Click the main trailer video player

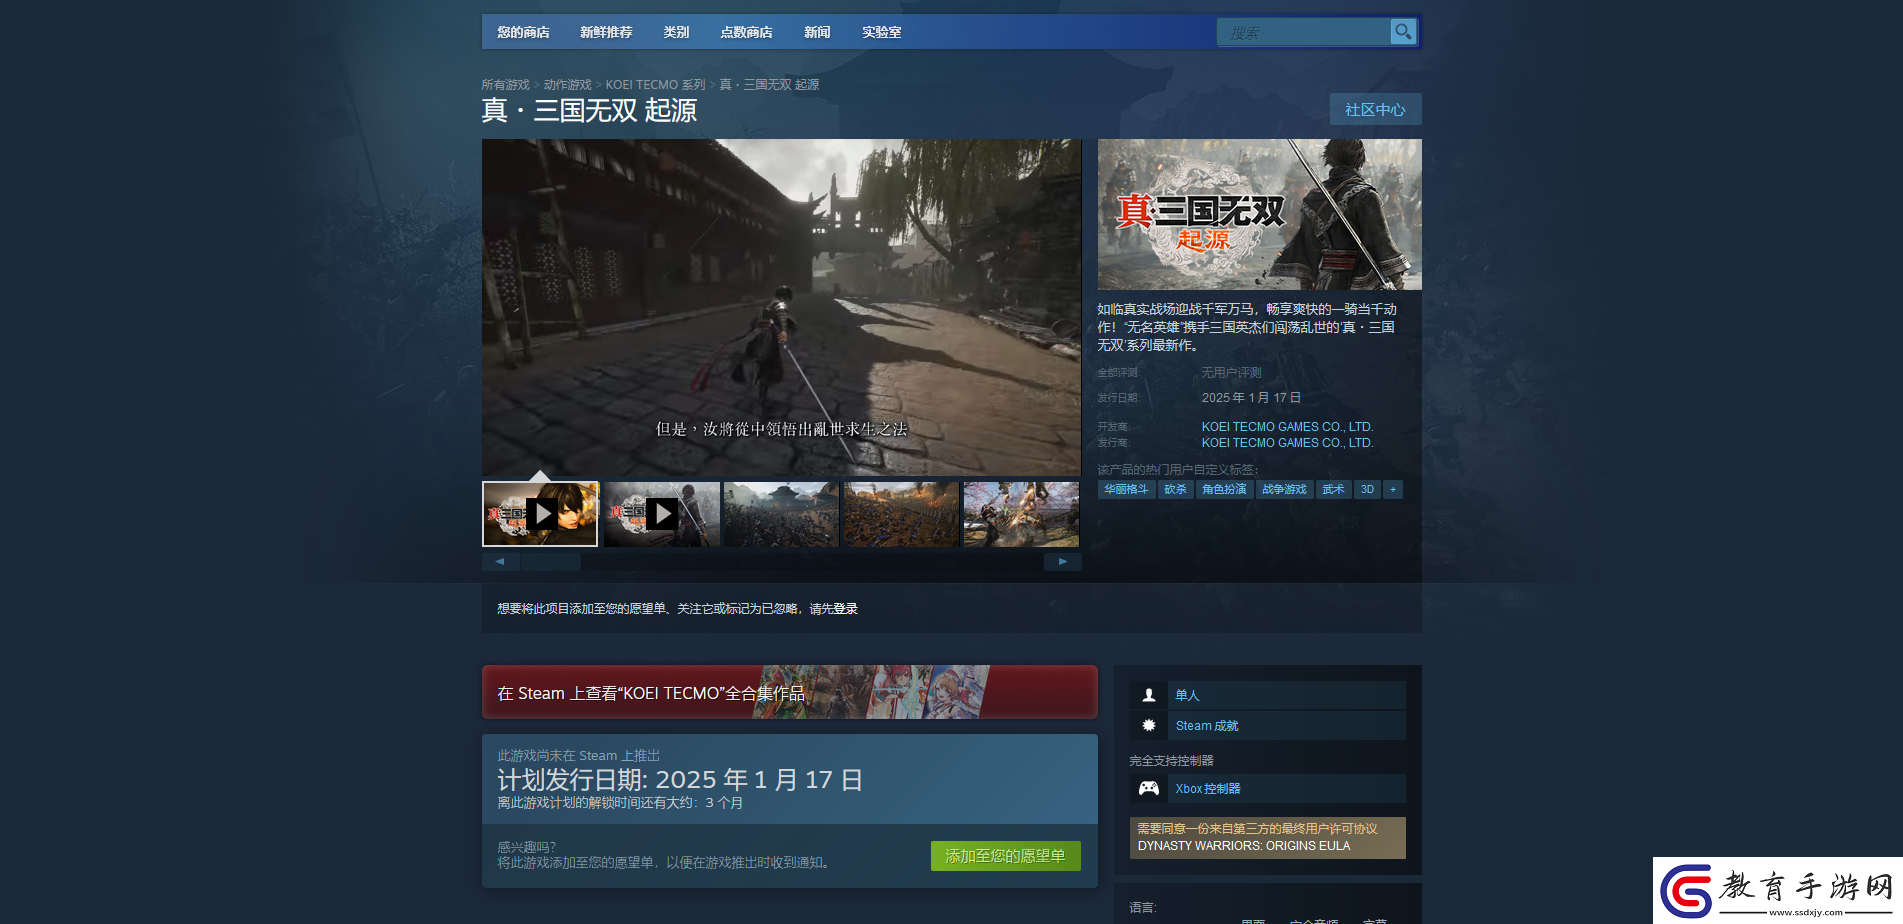point(781,307)
